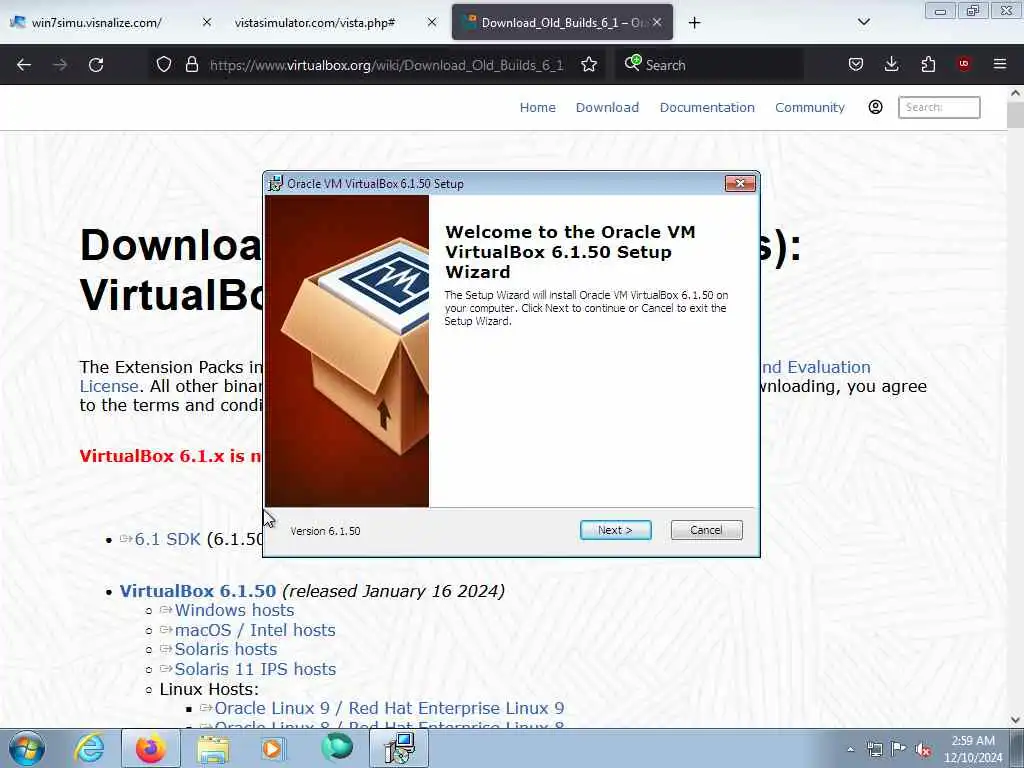Open the VirtualBox 6.1.50 heading link

(198, 591)
